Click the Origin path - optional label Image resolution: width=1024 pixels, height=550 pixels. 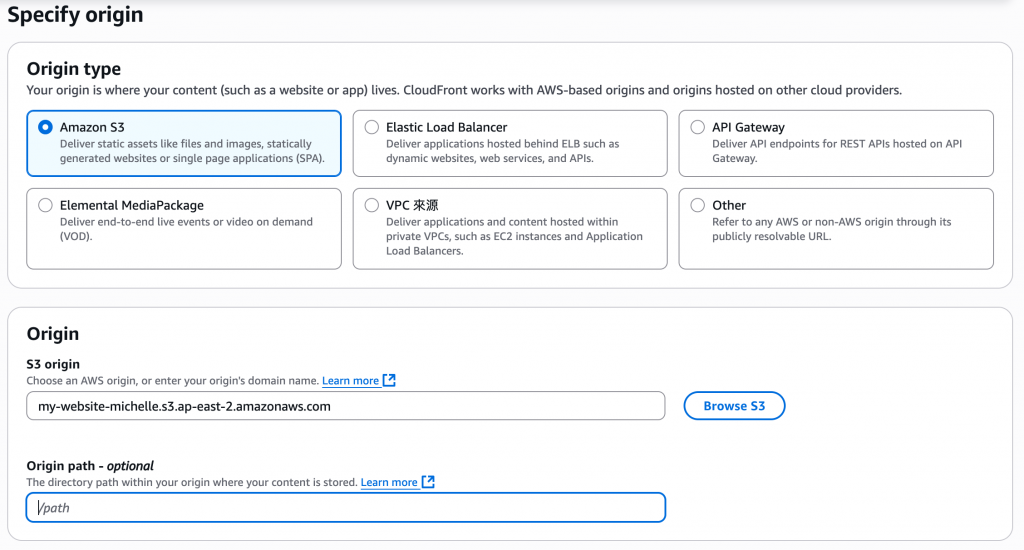click(90, 466)
